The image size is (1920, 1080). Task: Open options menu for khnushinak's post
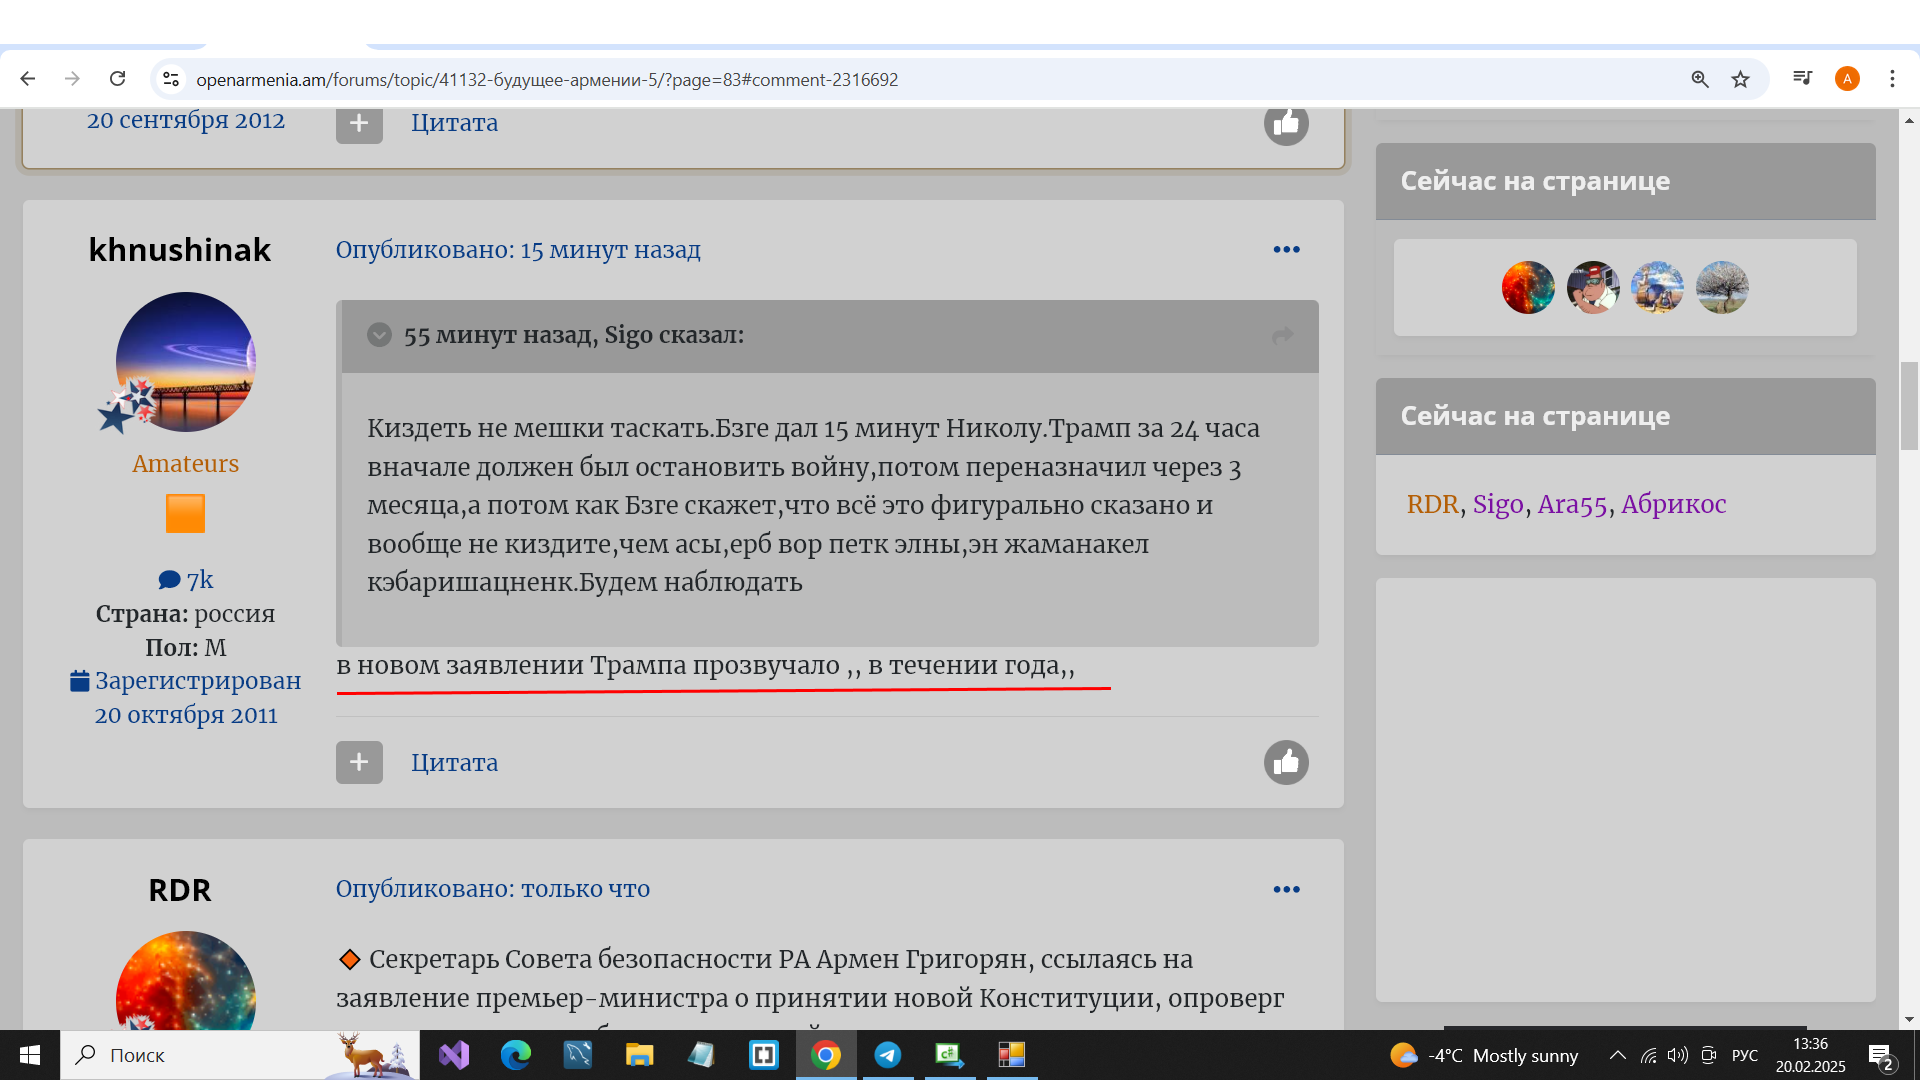coord(1286,249)
